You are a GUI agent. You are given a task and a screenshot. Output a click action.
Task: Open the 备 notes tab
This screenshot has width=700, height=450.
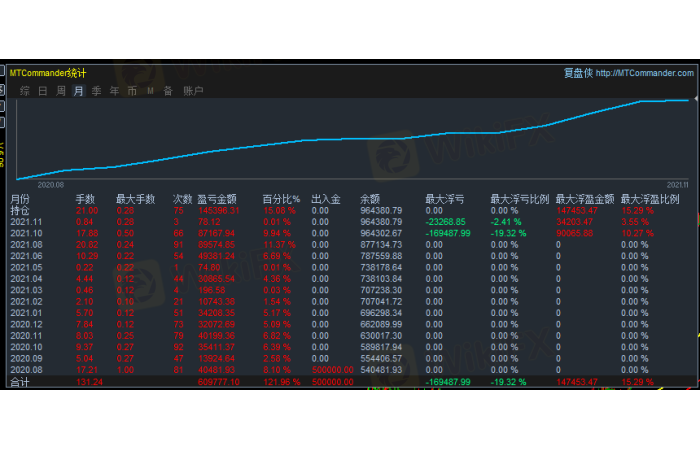(x=167, y=91)
